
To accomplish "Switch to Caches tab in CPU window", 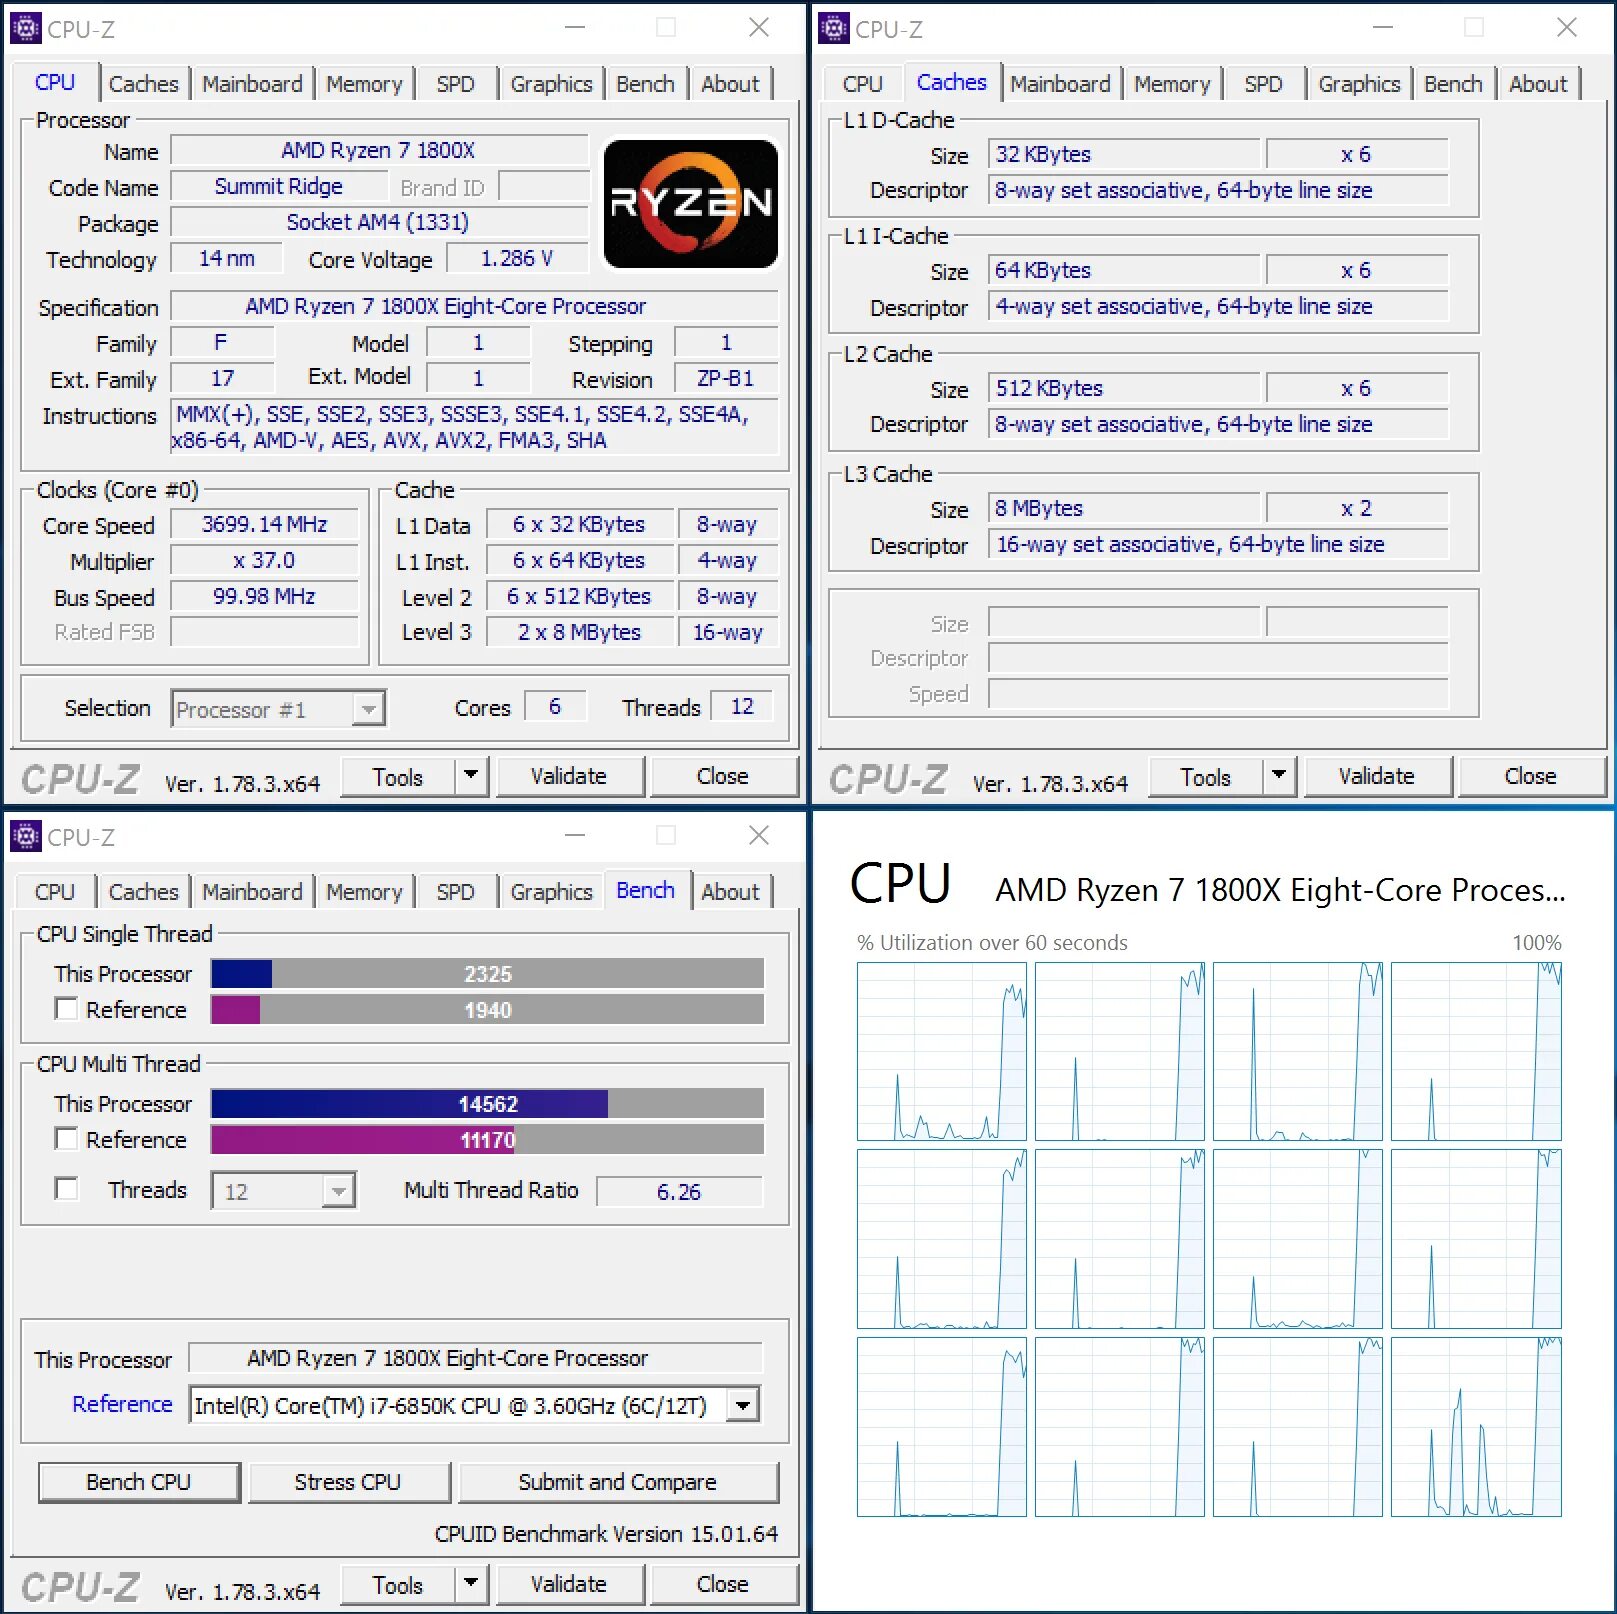I will point(144,84).
